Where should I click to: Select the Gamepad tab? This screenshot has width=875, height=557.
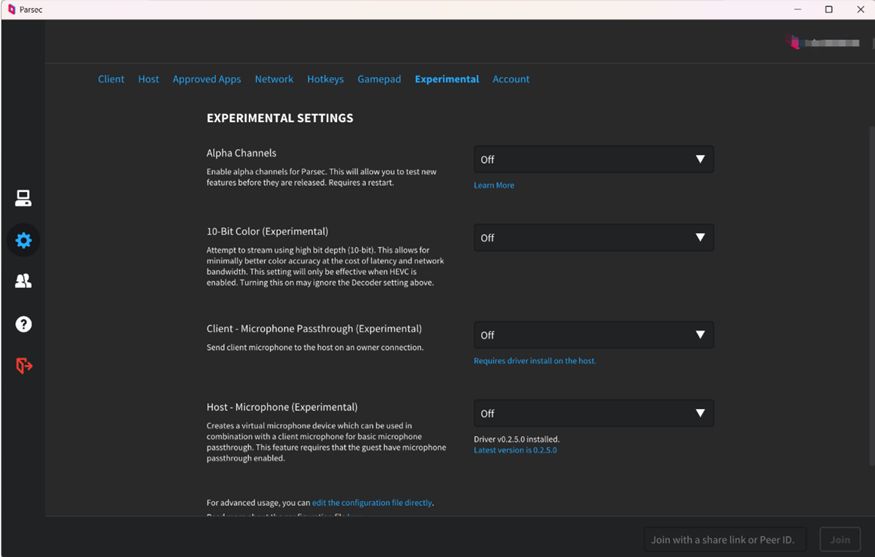[x=379, y=79]
